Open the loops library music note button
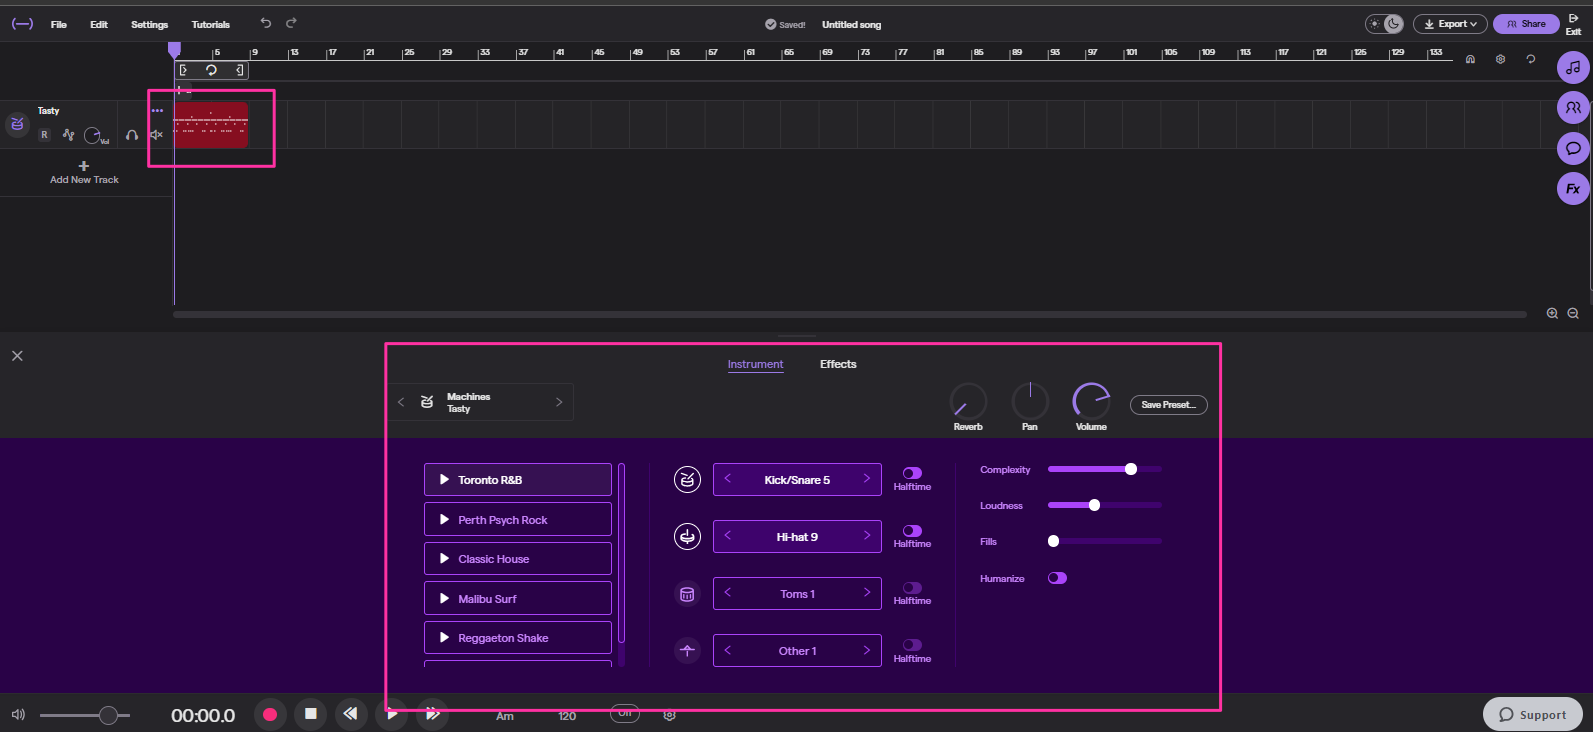 coord(1573,68)
